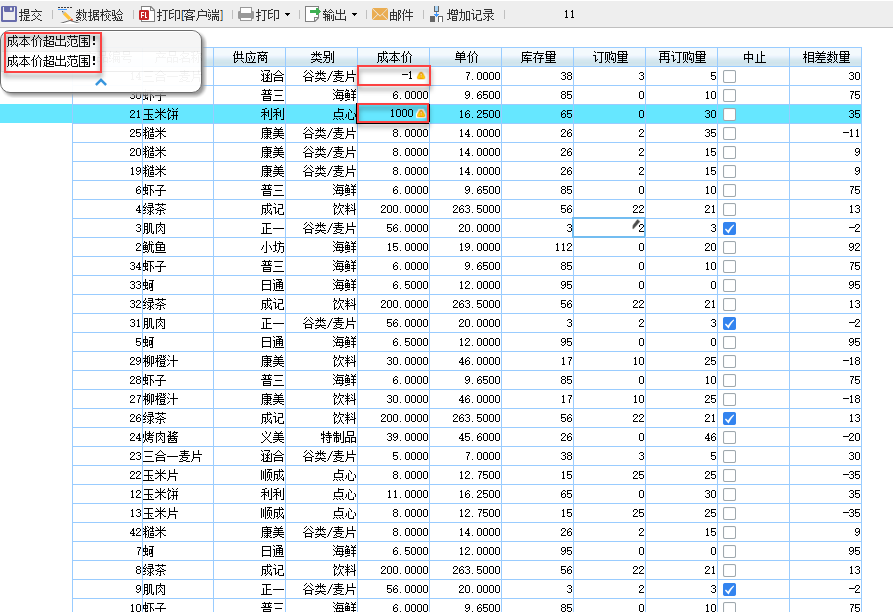Toggle 中止 checkbox for 绿茶 row 4

[729, 209]
